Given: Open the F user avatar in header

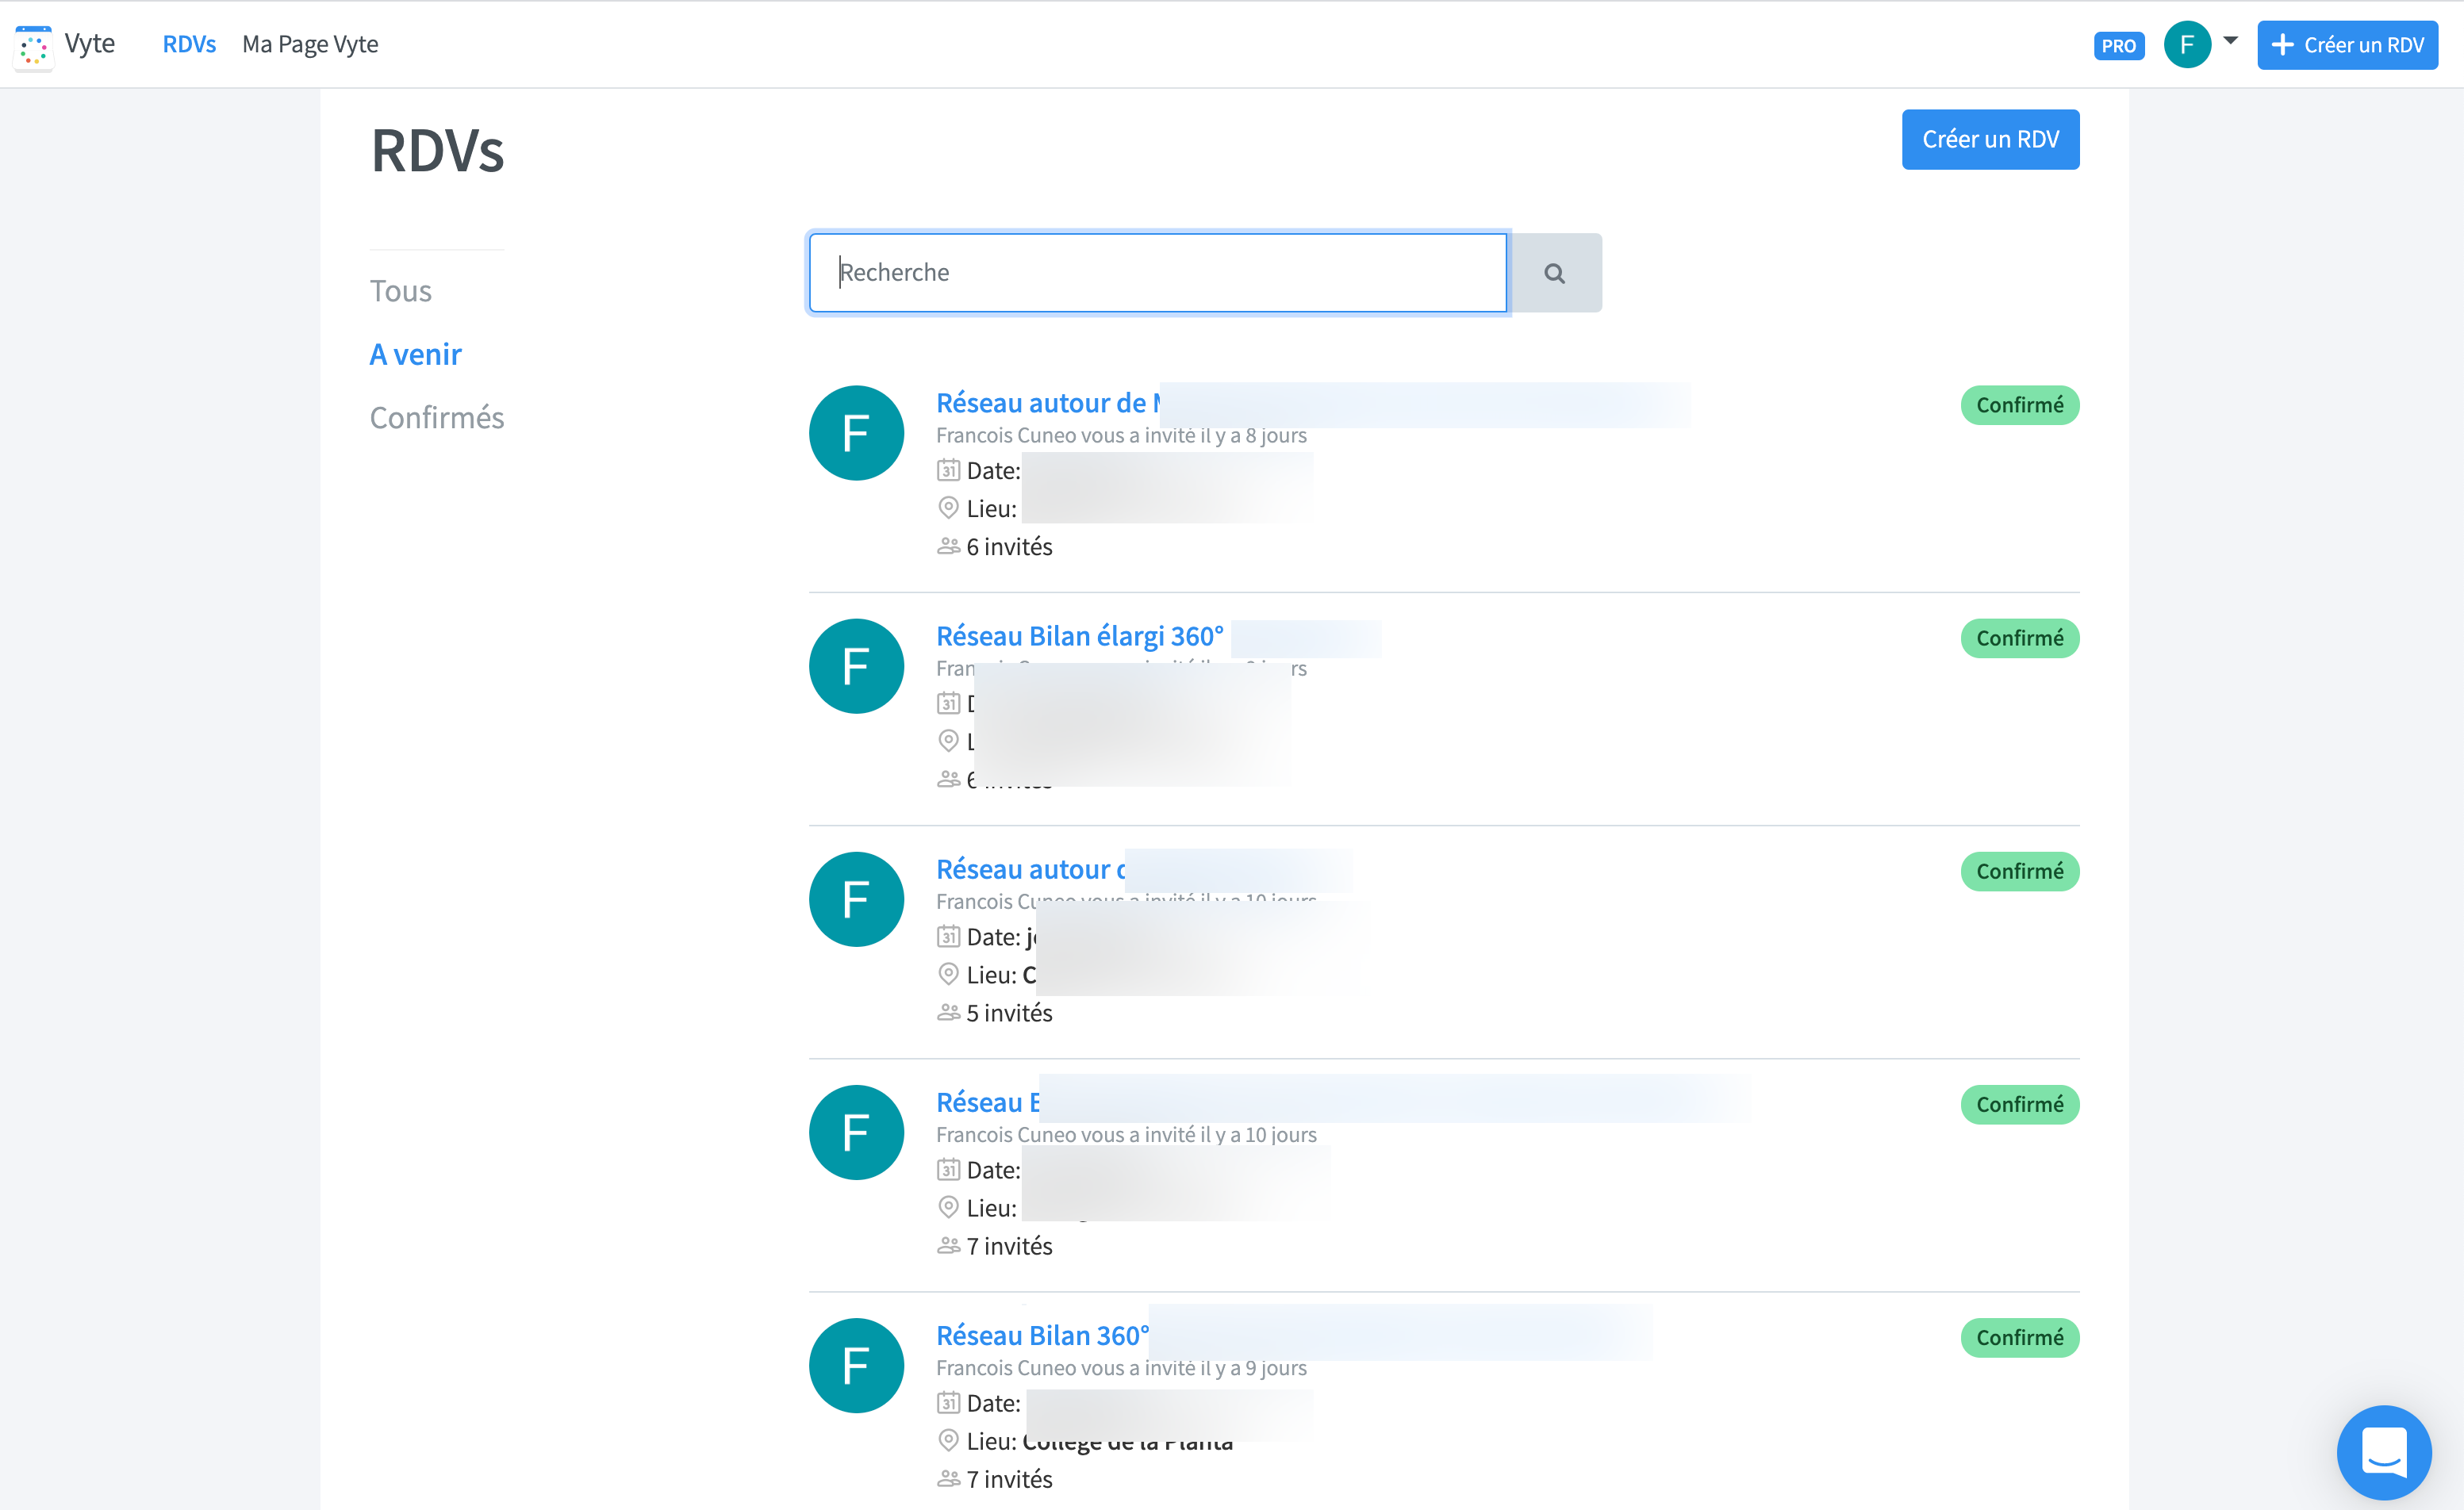Looking at the screenshot, I should pyautogui.click(x=2186, y=44).
